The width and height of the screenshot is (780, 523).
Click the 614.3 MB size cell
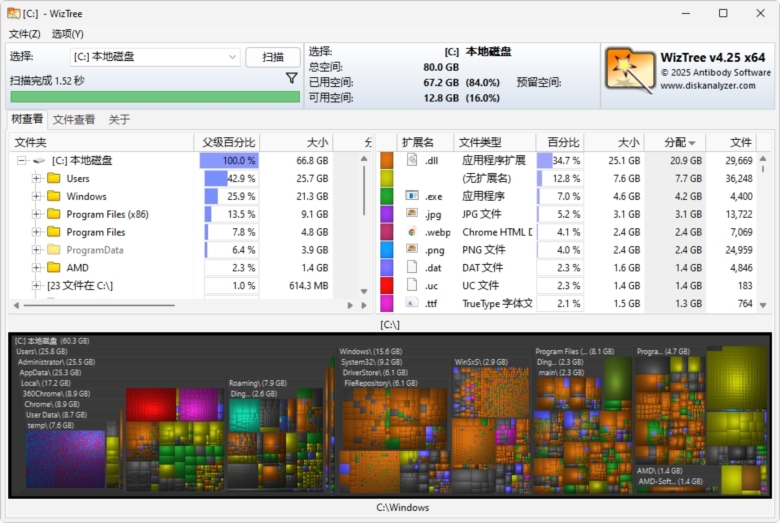click(308, 286)
